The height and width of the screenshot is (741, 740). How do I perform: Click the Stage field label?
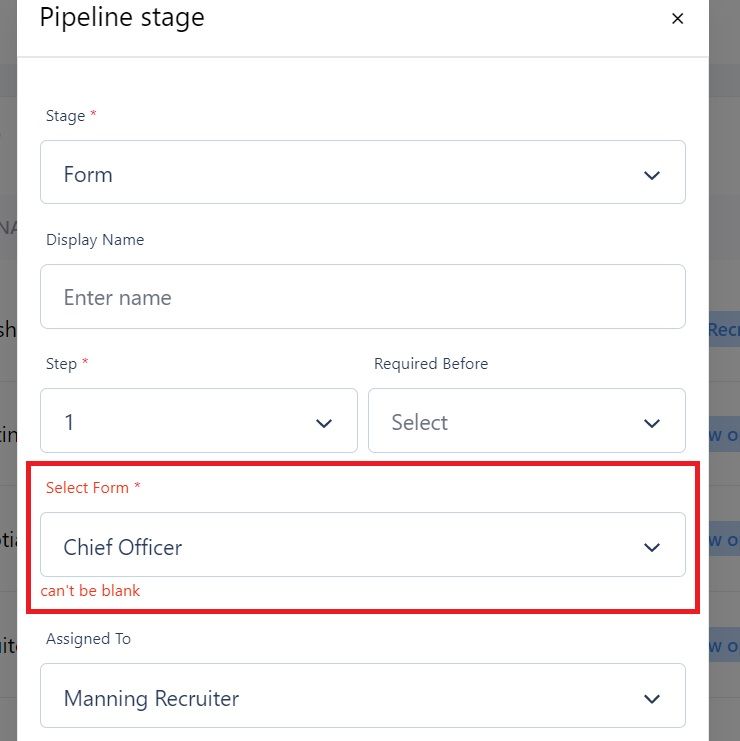(71, 116)
